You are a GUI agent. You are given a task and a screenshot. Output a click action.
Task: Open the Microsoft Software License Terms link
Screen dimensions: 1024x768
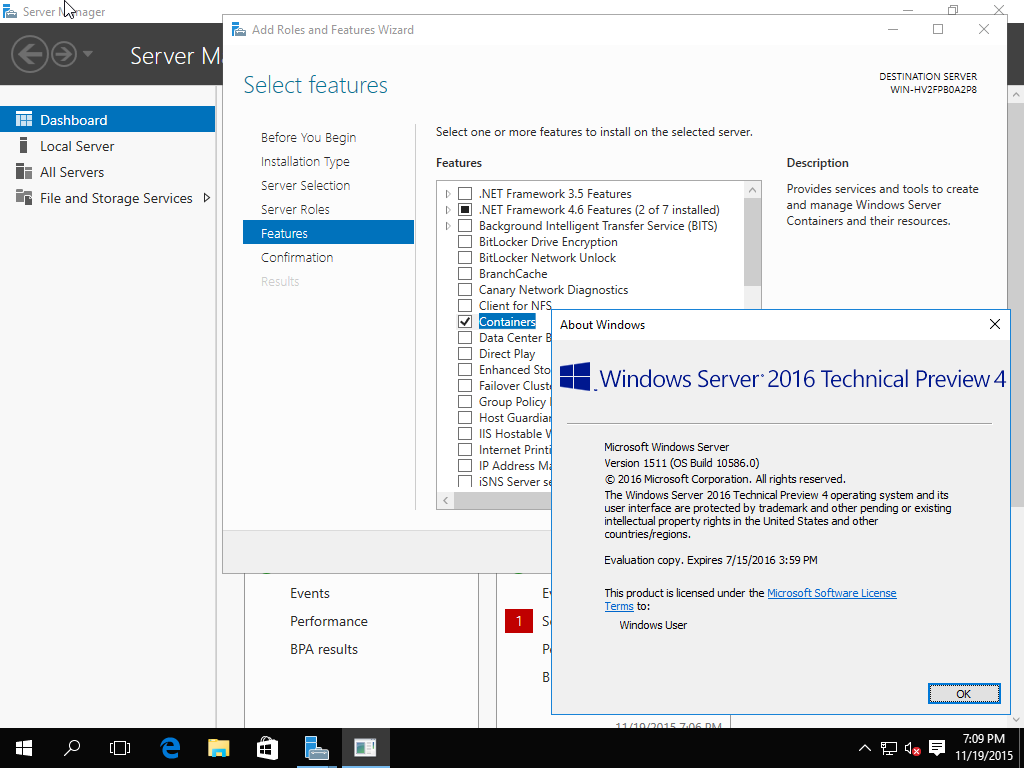(831, 593)
